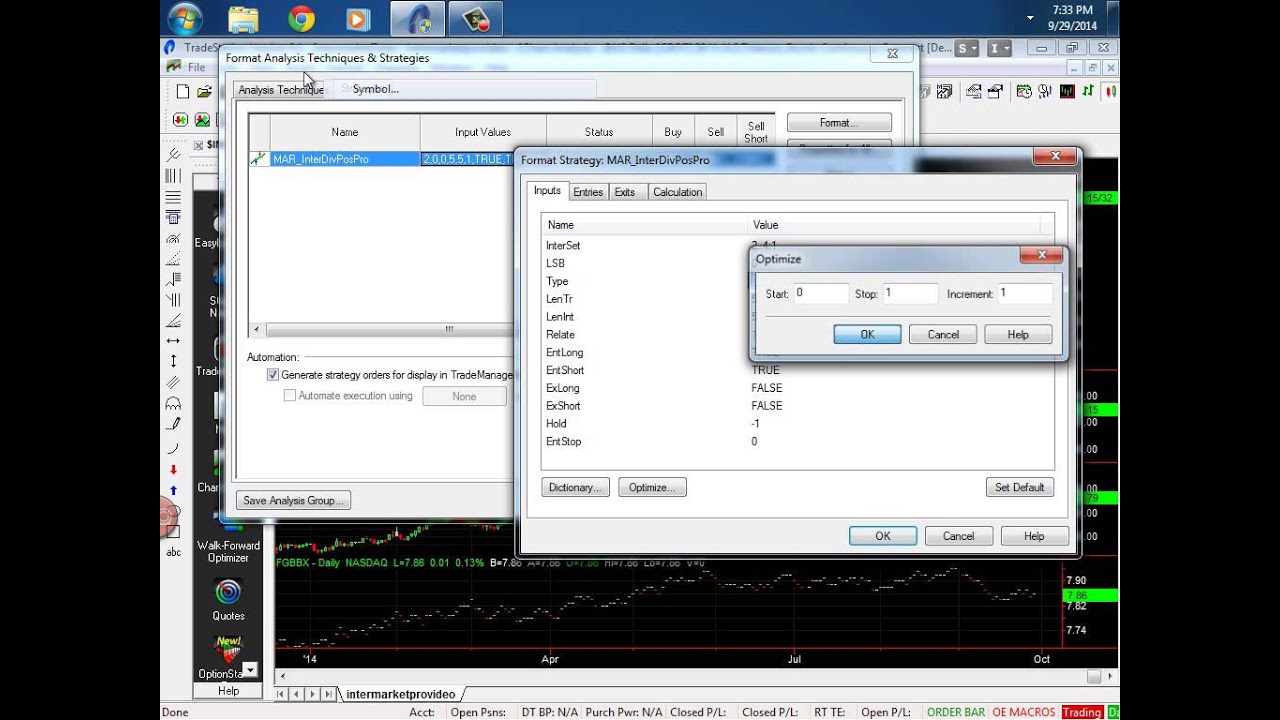Screen dimensions: 1280x720
Task: Click Cancel in the Optimize dialog
Action: coord(943,335)
